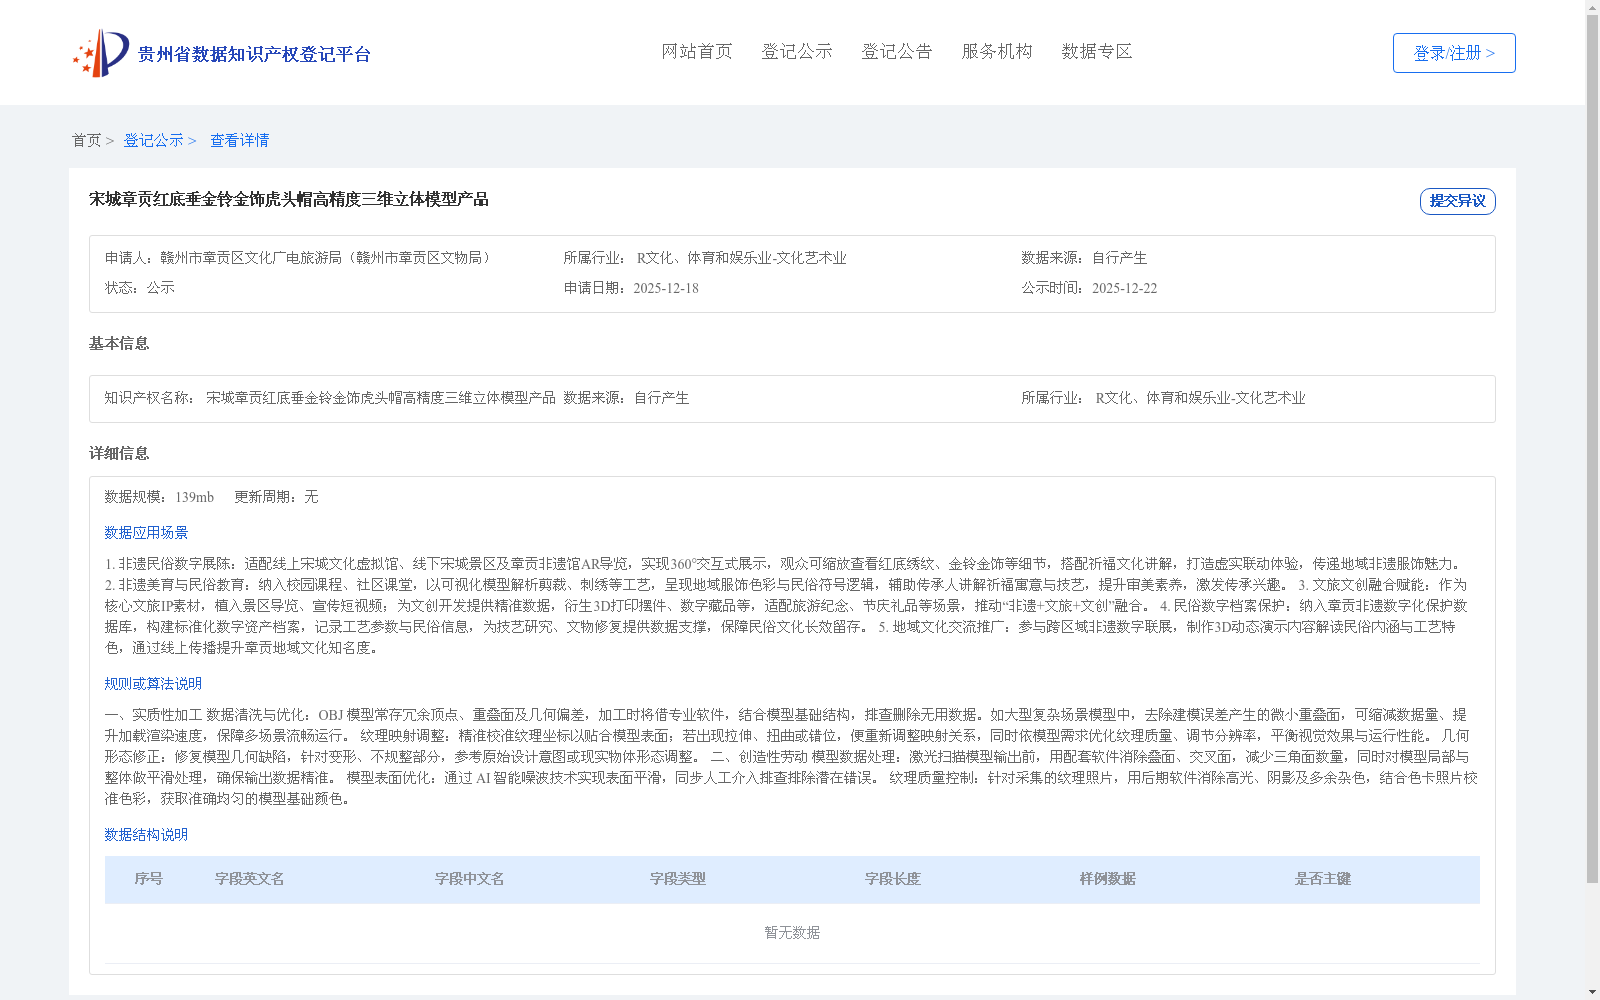
Task: Click the scrollbar up arrow
Action: [1592, 7]
